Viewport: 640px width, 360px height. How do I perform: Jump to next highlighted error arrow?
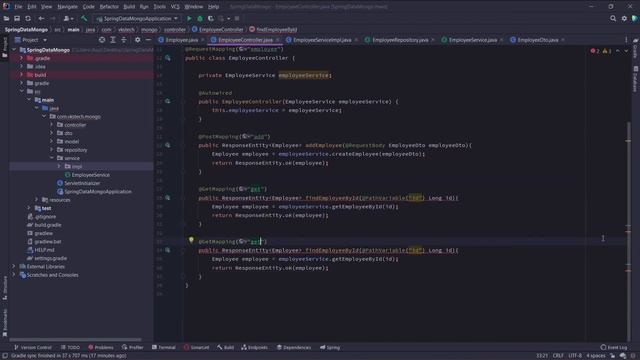[626, 51]
